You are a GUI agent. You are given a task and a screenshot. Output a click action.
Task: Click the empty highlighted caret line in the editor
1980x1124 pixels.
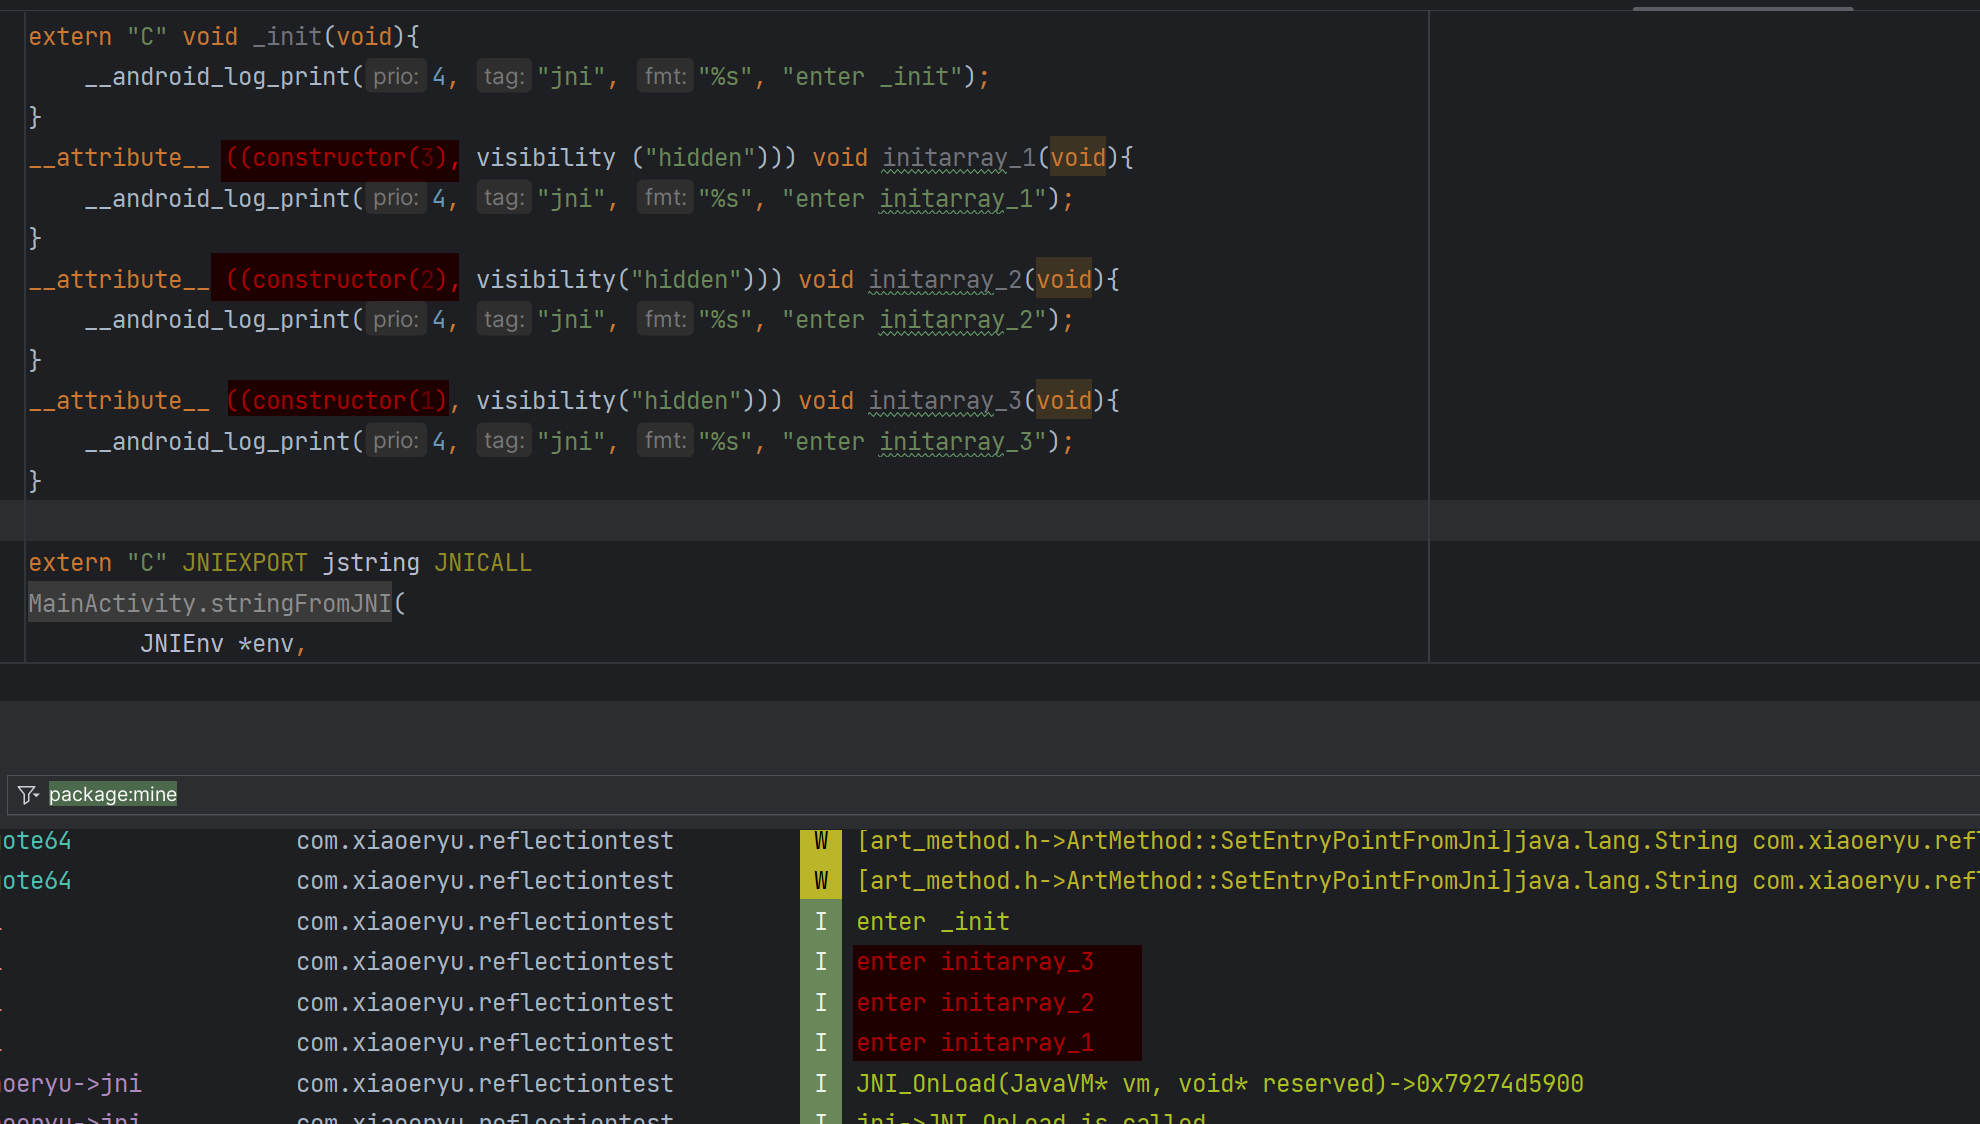[700, 521]
